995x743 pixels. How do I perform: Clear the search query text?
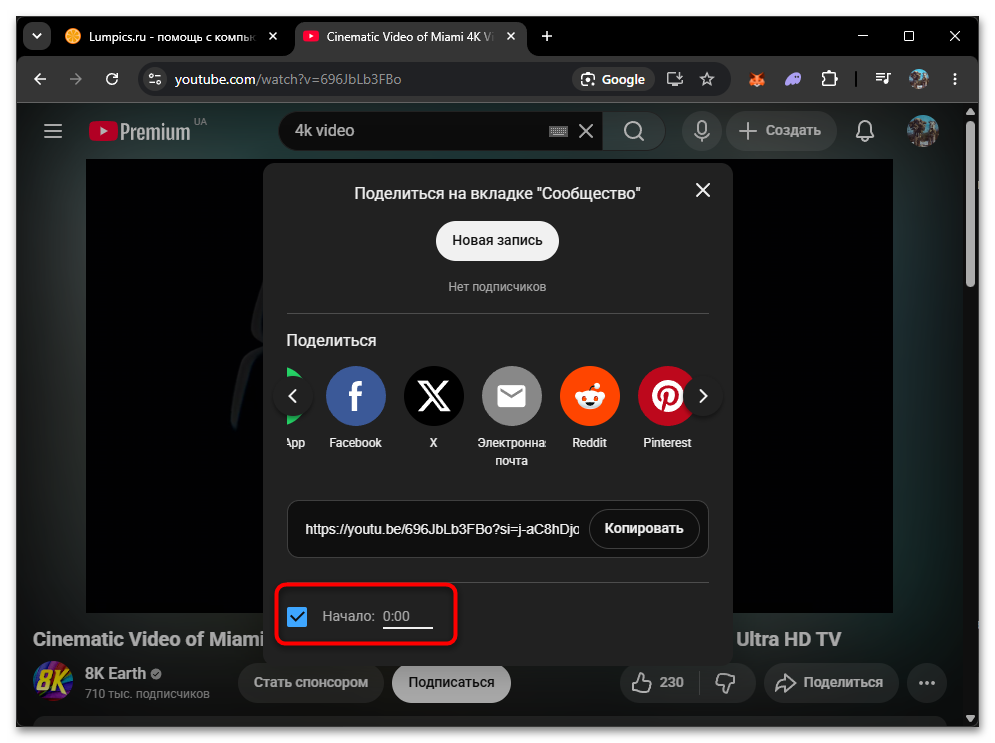[586, 131]
